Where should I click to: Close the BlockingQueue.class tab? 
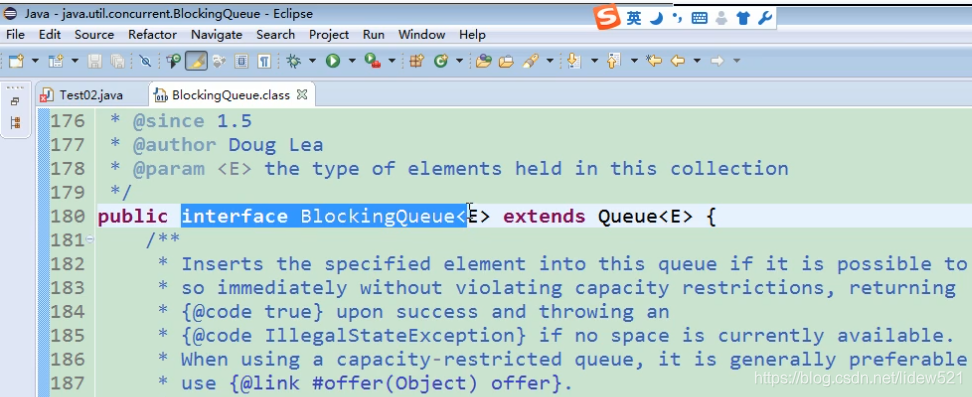coord(302,95)
